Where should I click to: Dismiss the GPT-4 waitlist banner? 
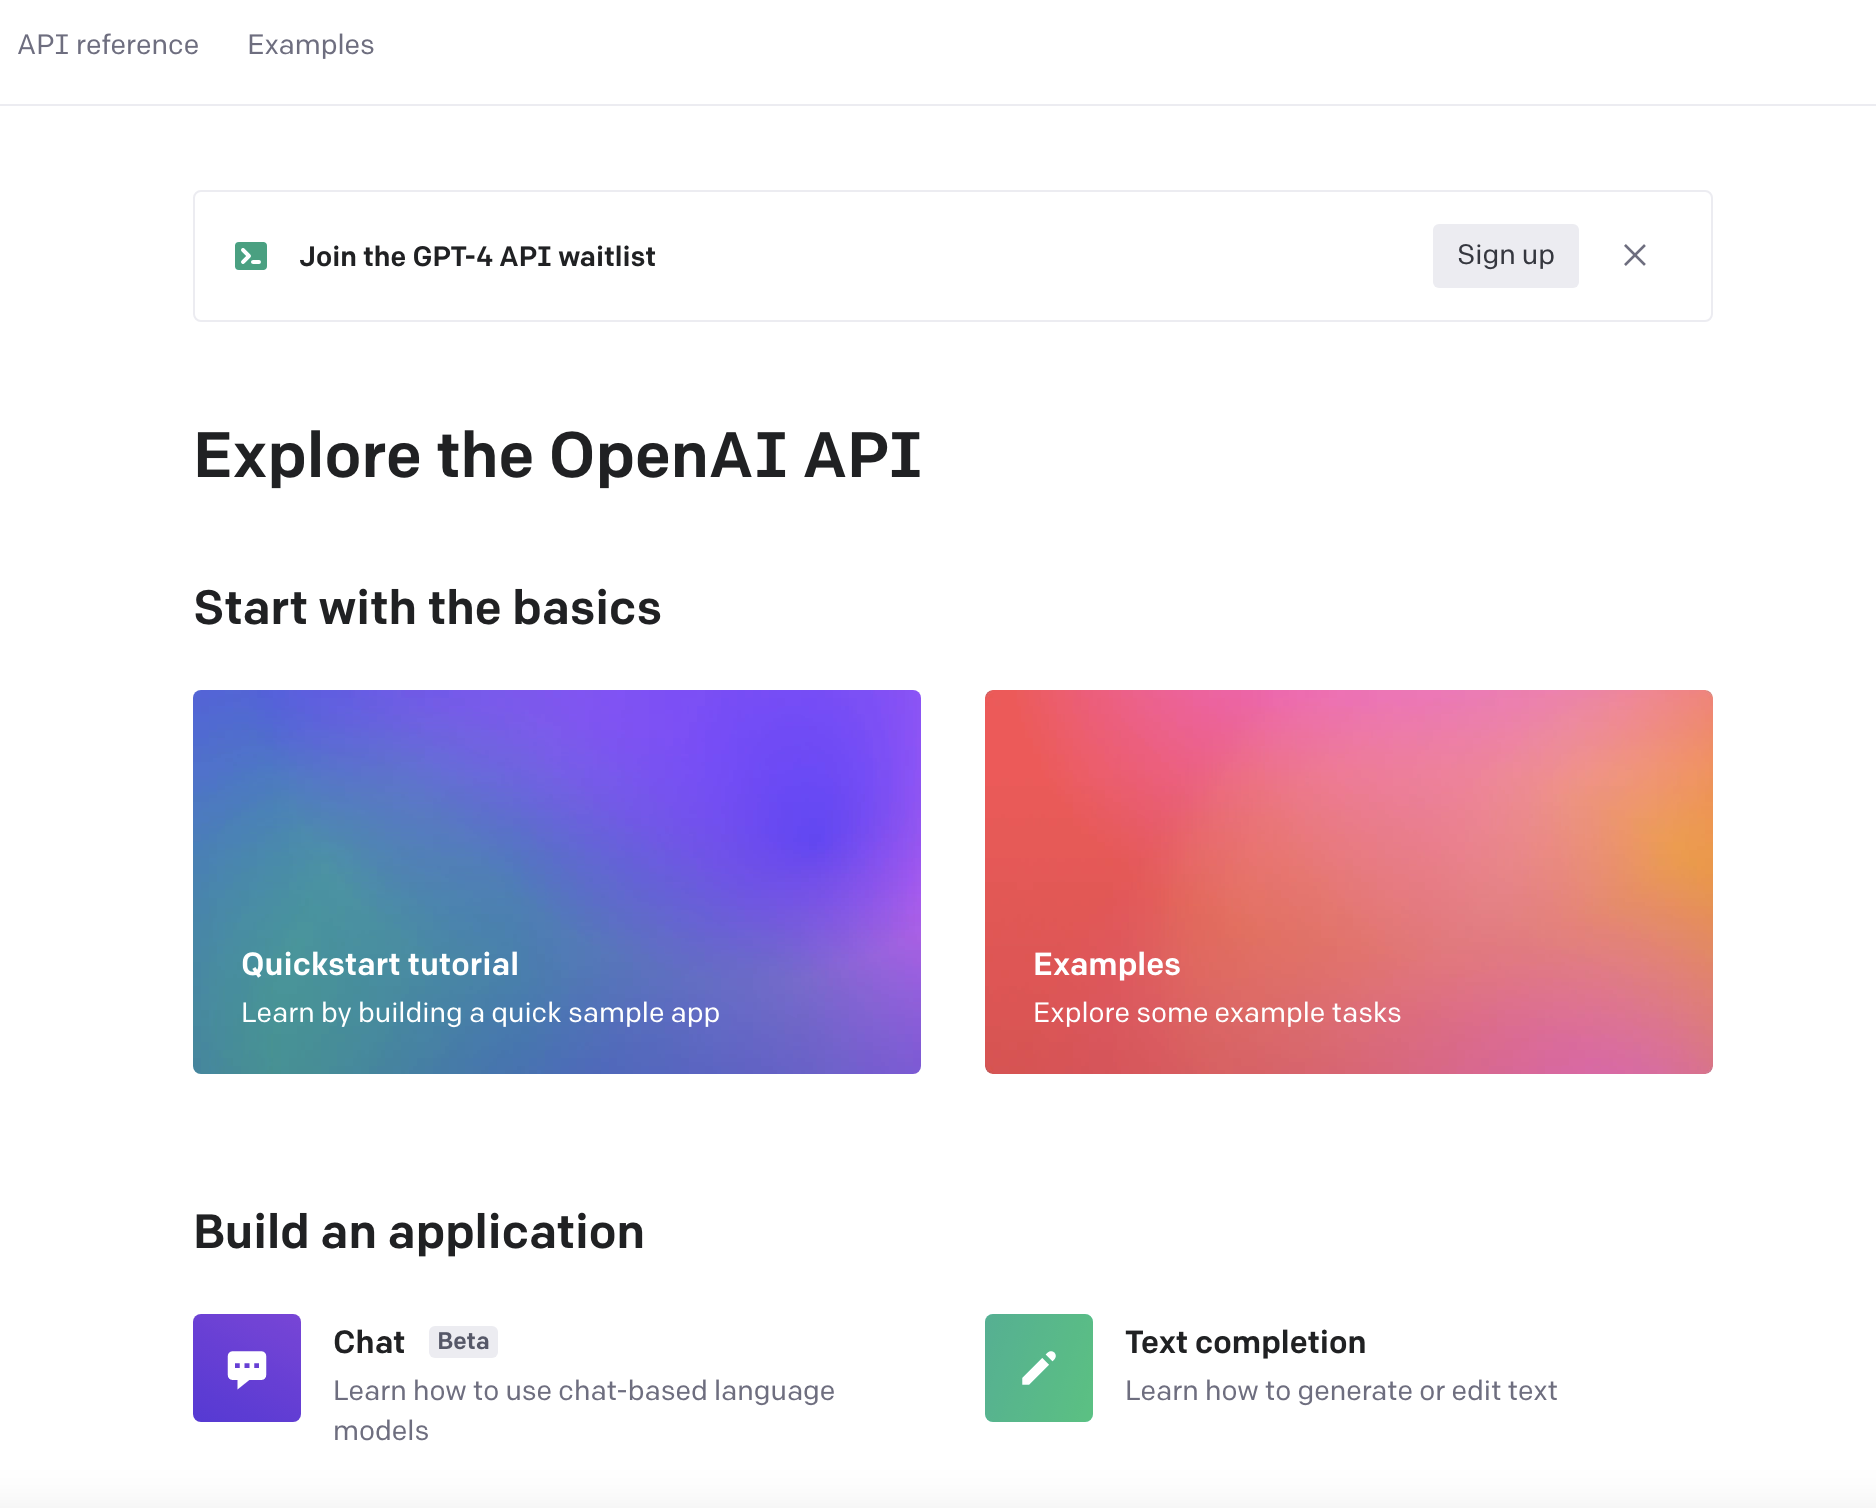[1635, 256]
